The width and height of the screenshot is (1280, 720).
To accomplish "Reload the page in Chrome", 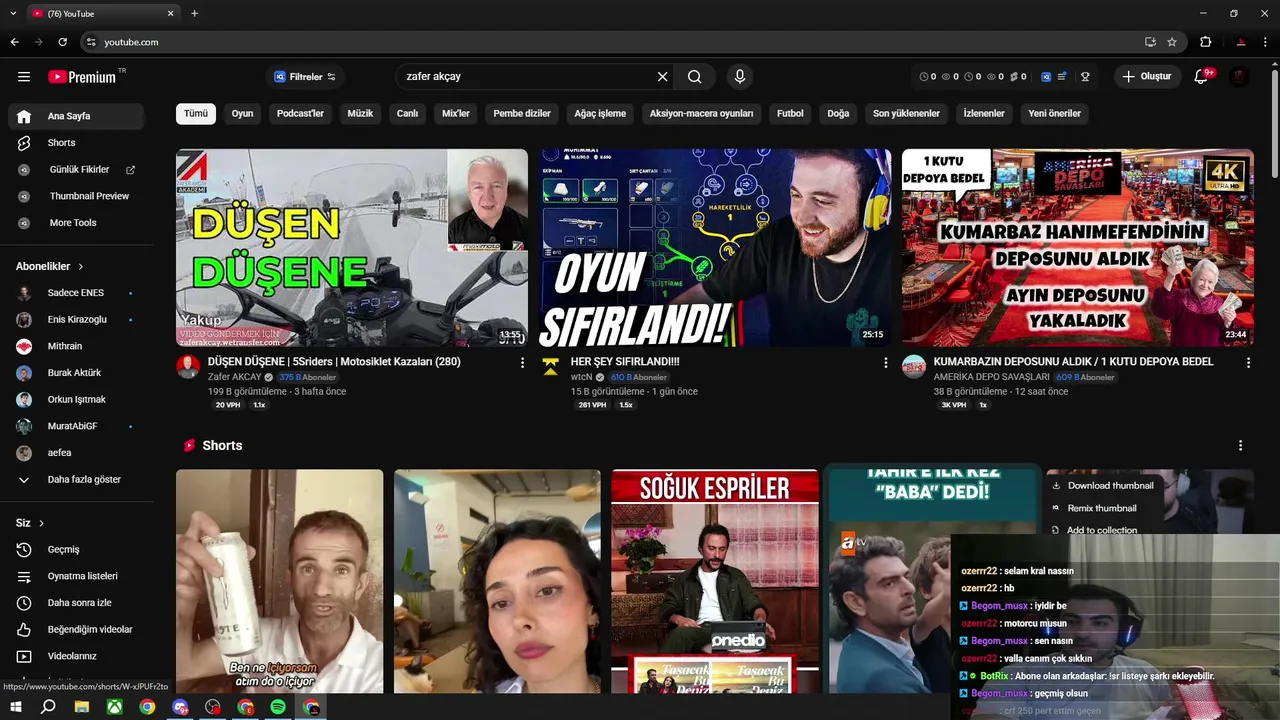I will [x=62, y=42].
